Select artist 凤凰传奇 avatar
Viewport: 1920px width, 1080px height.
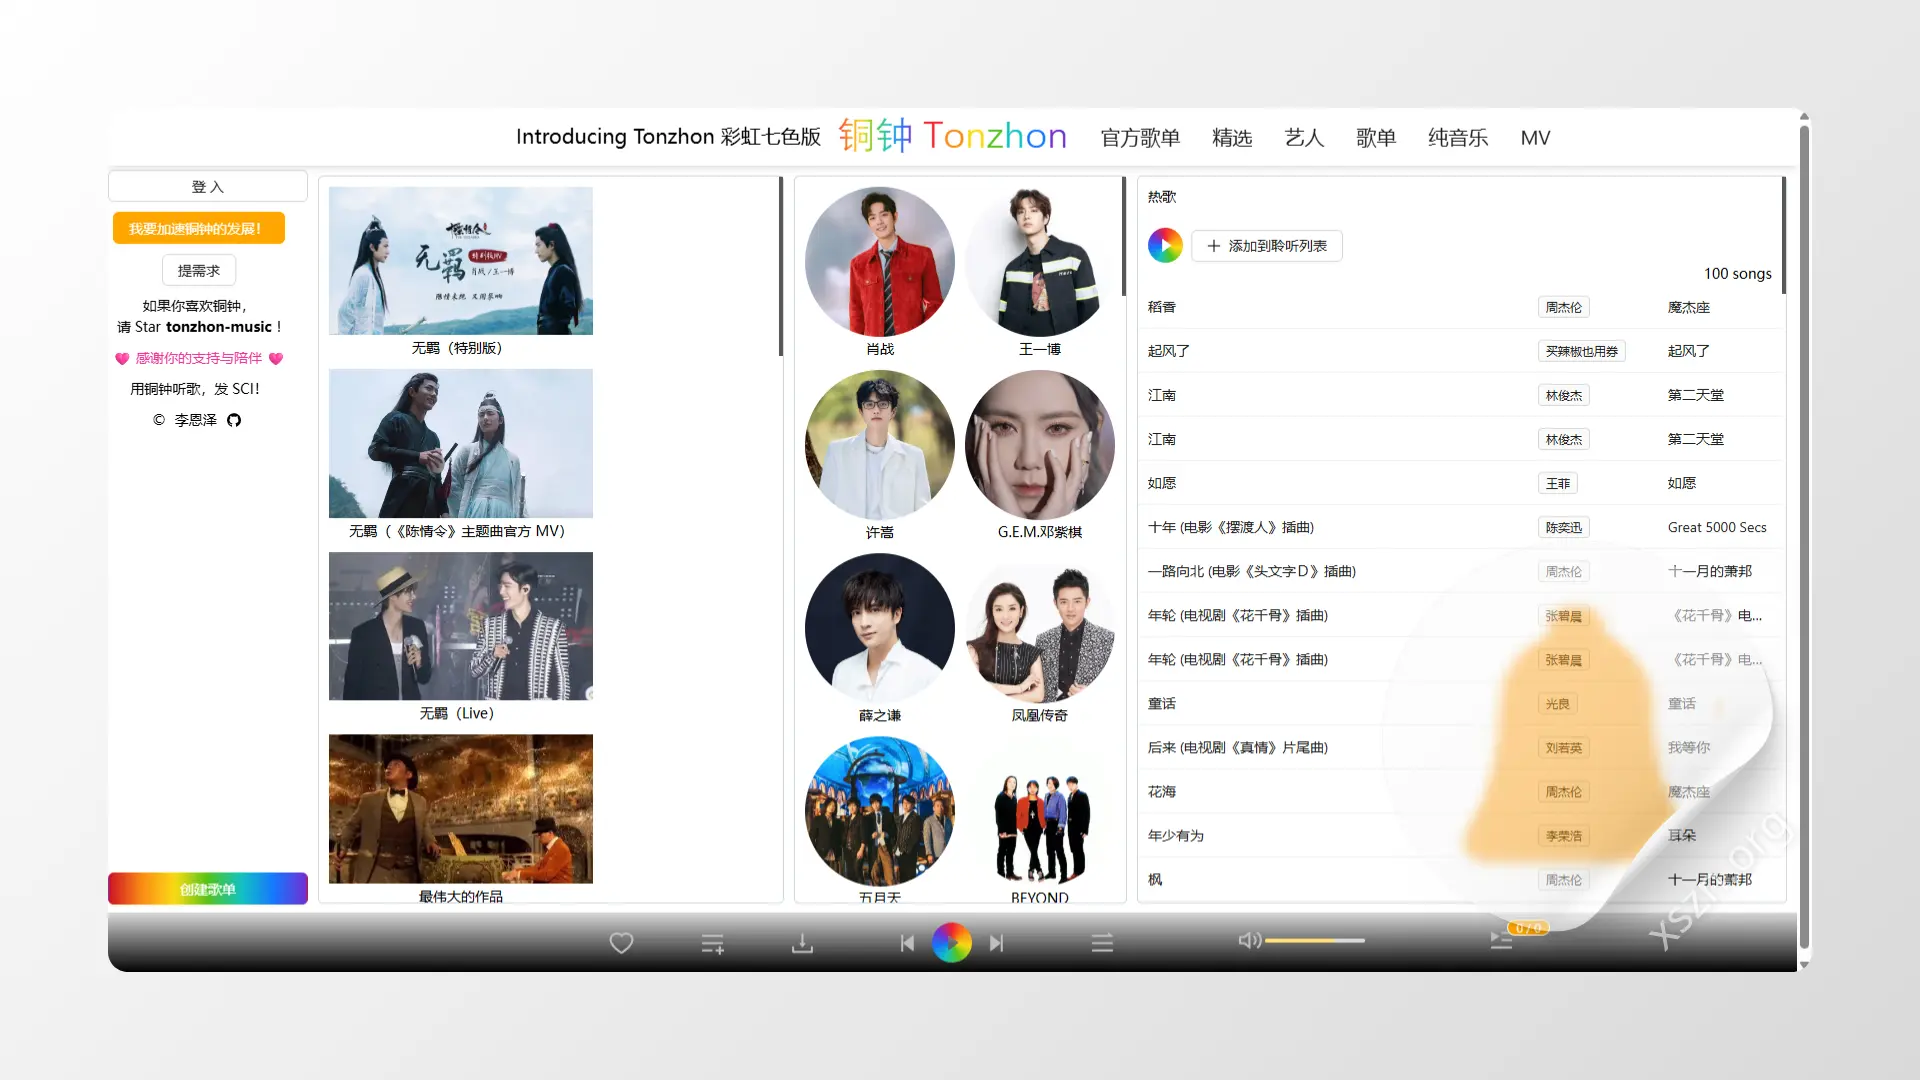tap(1040, 628)
